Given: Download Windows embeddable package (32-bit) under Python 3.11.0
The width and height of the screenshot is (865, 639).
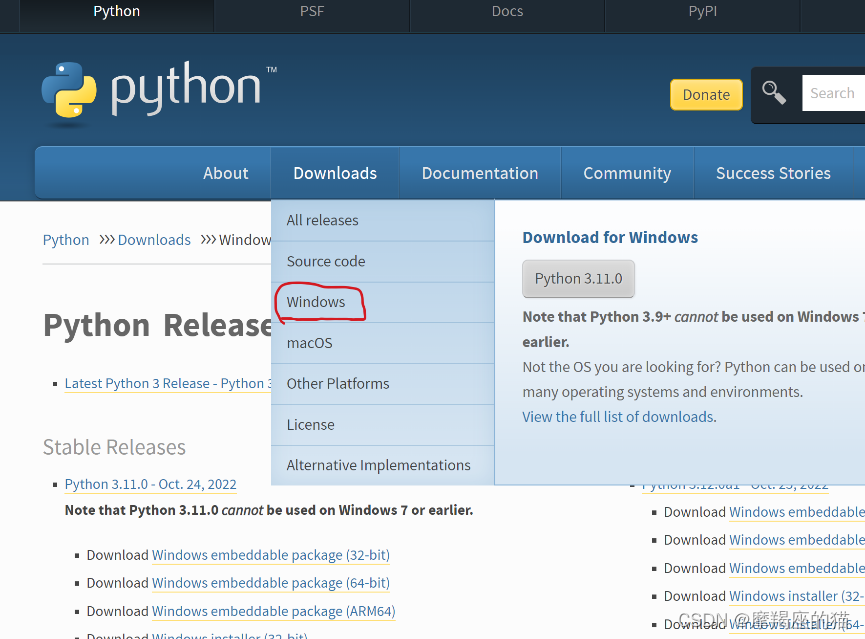Looking at the screenshot, I should coord(271,555).
